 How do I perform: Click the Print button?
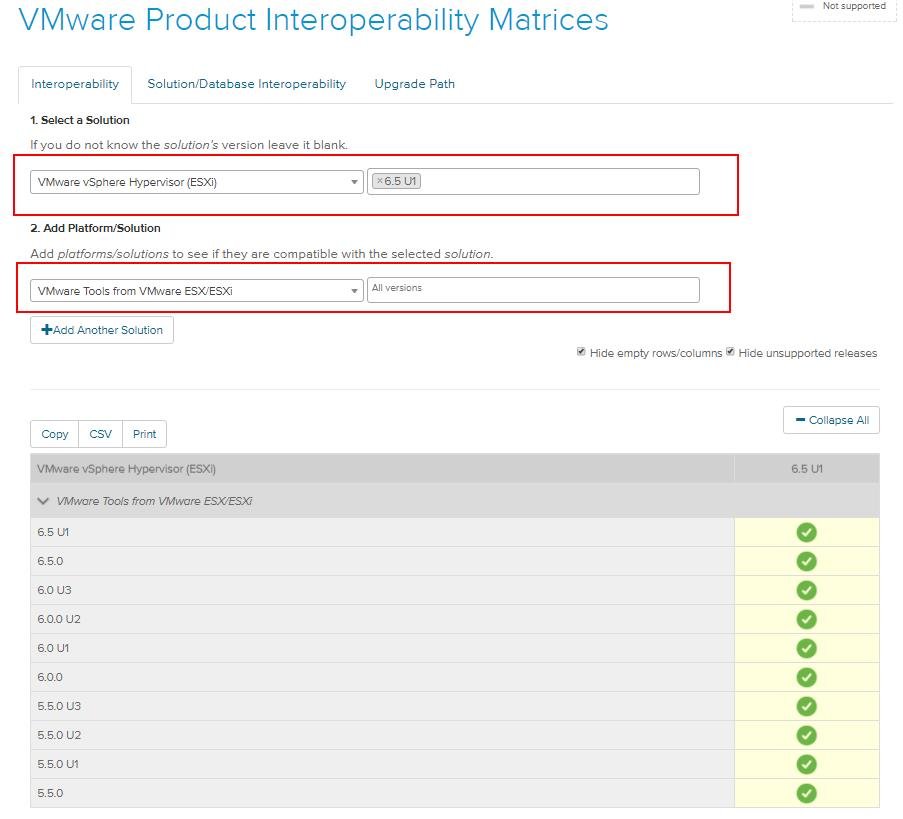(x=145, y=434)
